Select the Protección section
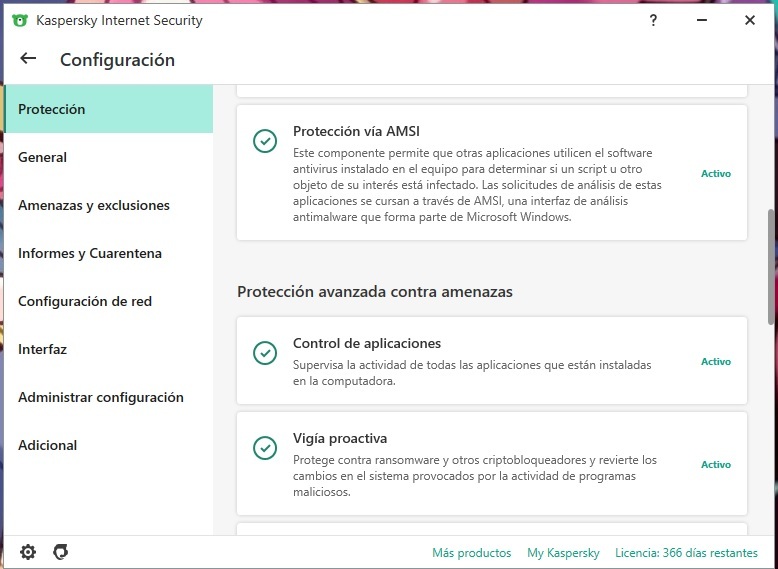This screenshot has width=778, height=569. (109, 109)
